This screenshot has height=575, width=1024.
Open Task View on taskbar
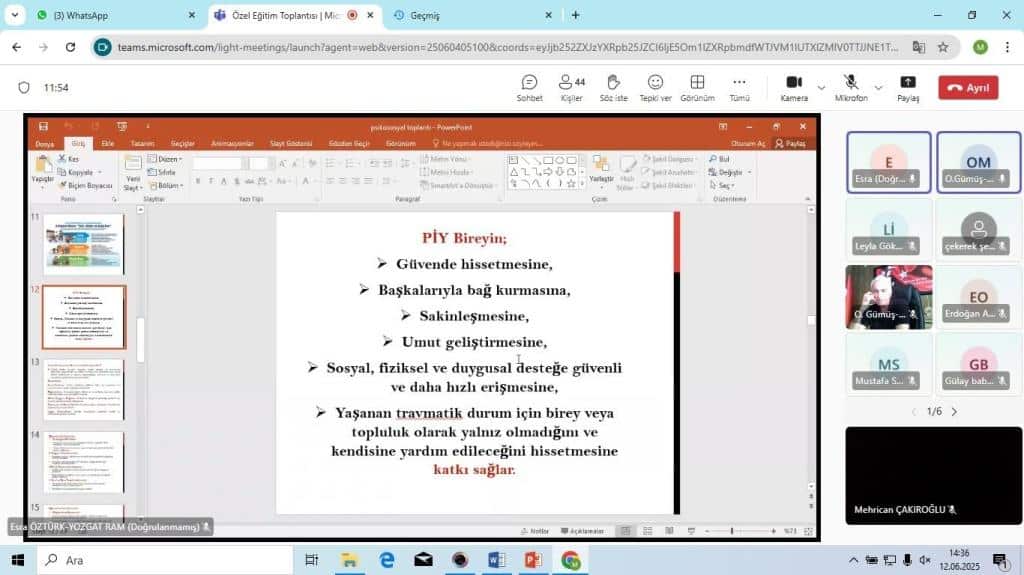tap(312, 560)
